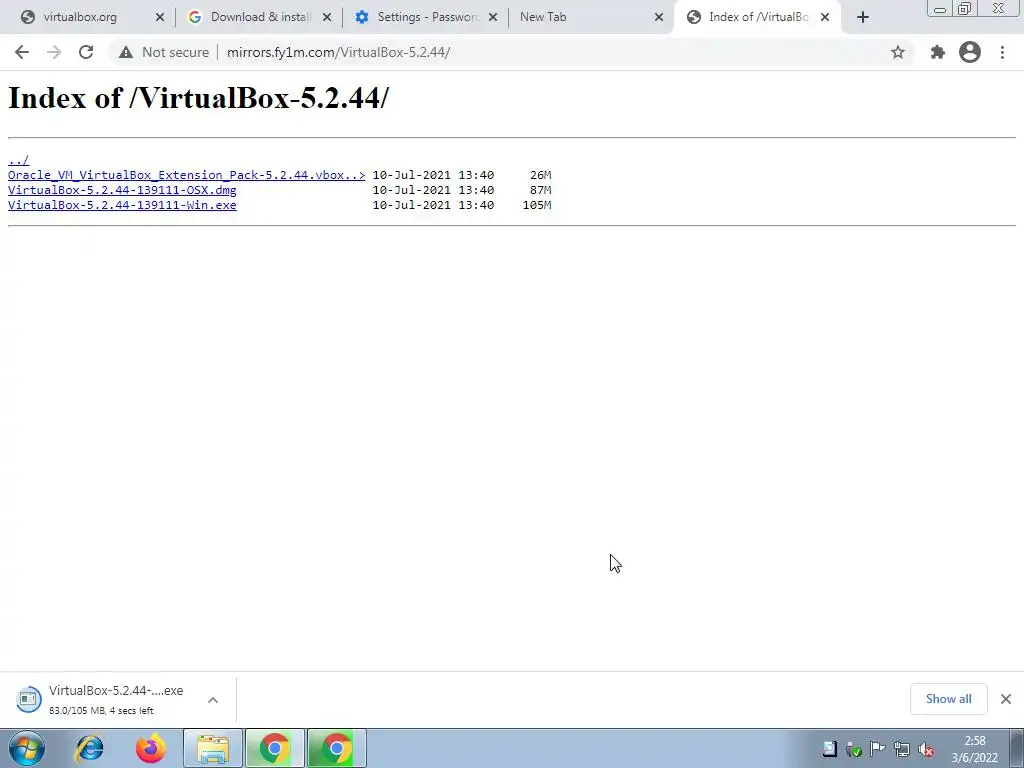The height and width of the screenshot is (768, 1024).
Task: Click the Index of /VirtualBox-5.2.44/ heading
Action: (199, 98)
